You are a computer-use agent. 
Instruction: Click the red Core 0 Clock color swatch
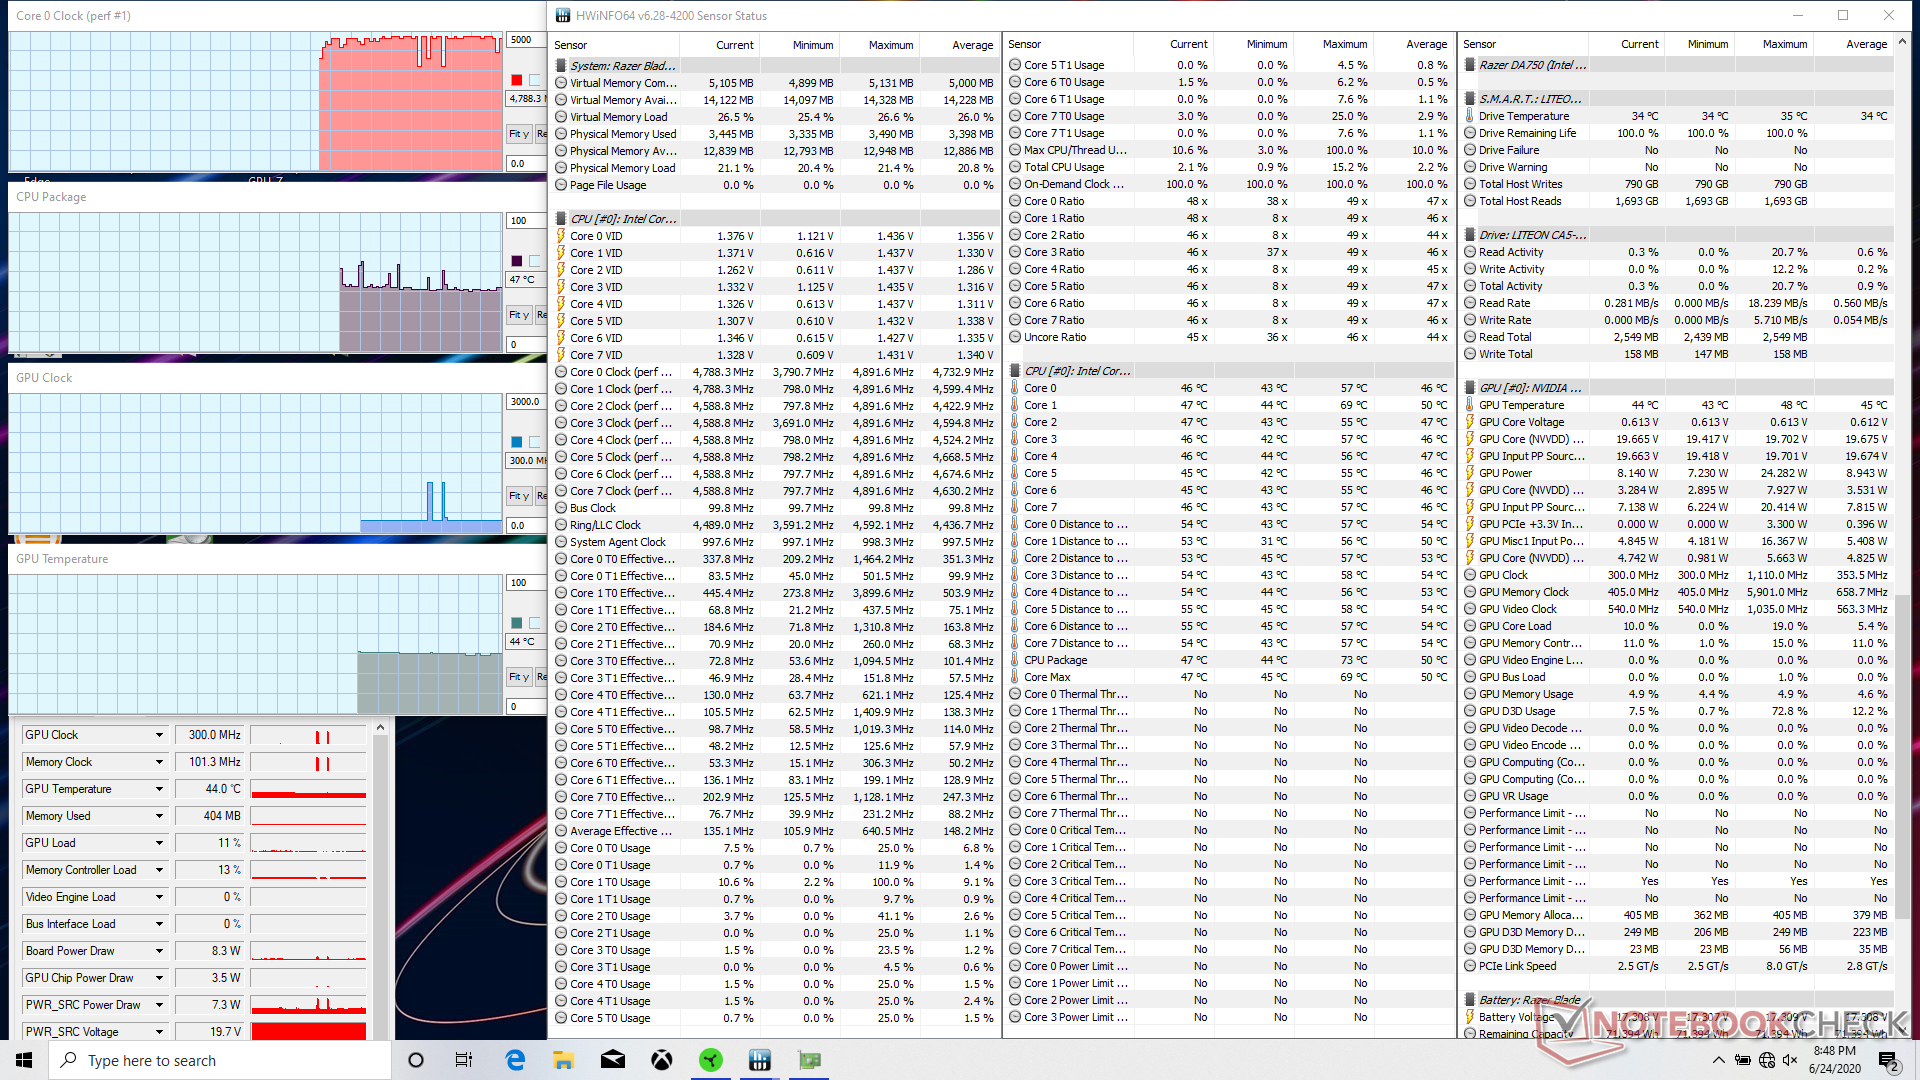pos(517,80)
